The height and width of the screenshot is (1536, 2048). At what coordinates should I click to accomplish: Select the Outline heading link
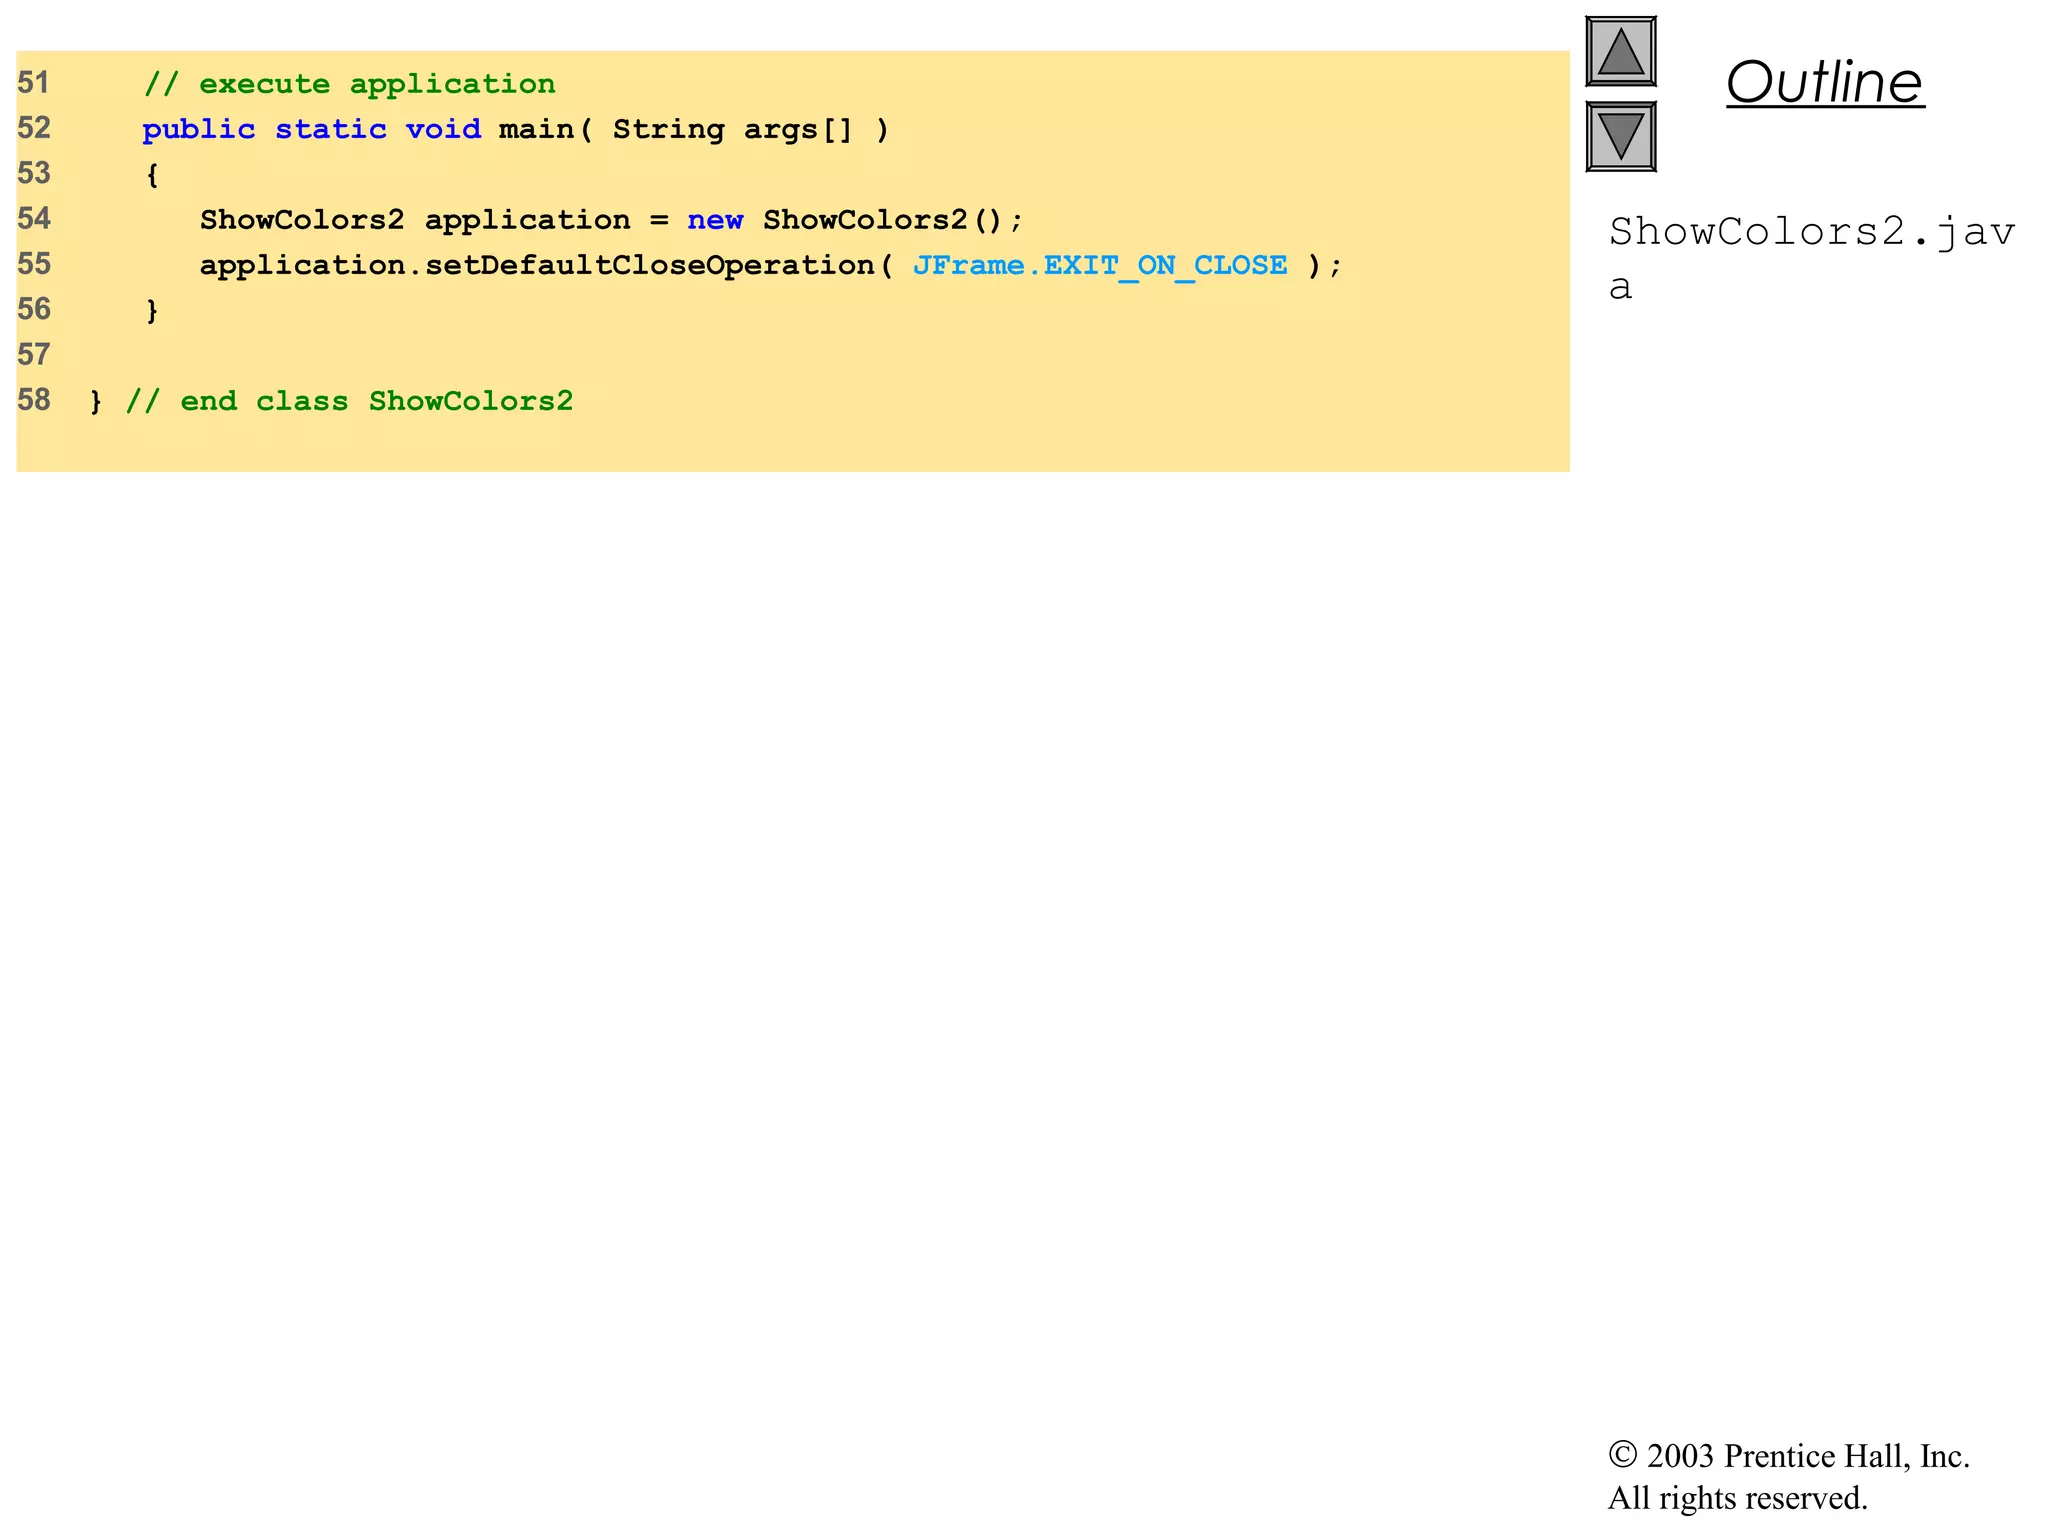coord(1825,82)
